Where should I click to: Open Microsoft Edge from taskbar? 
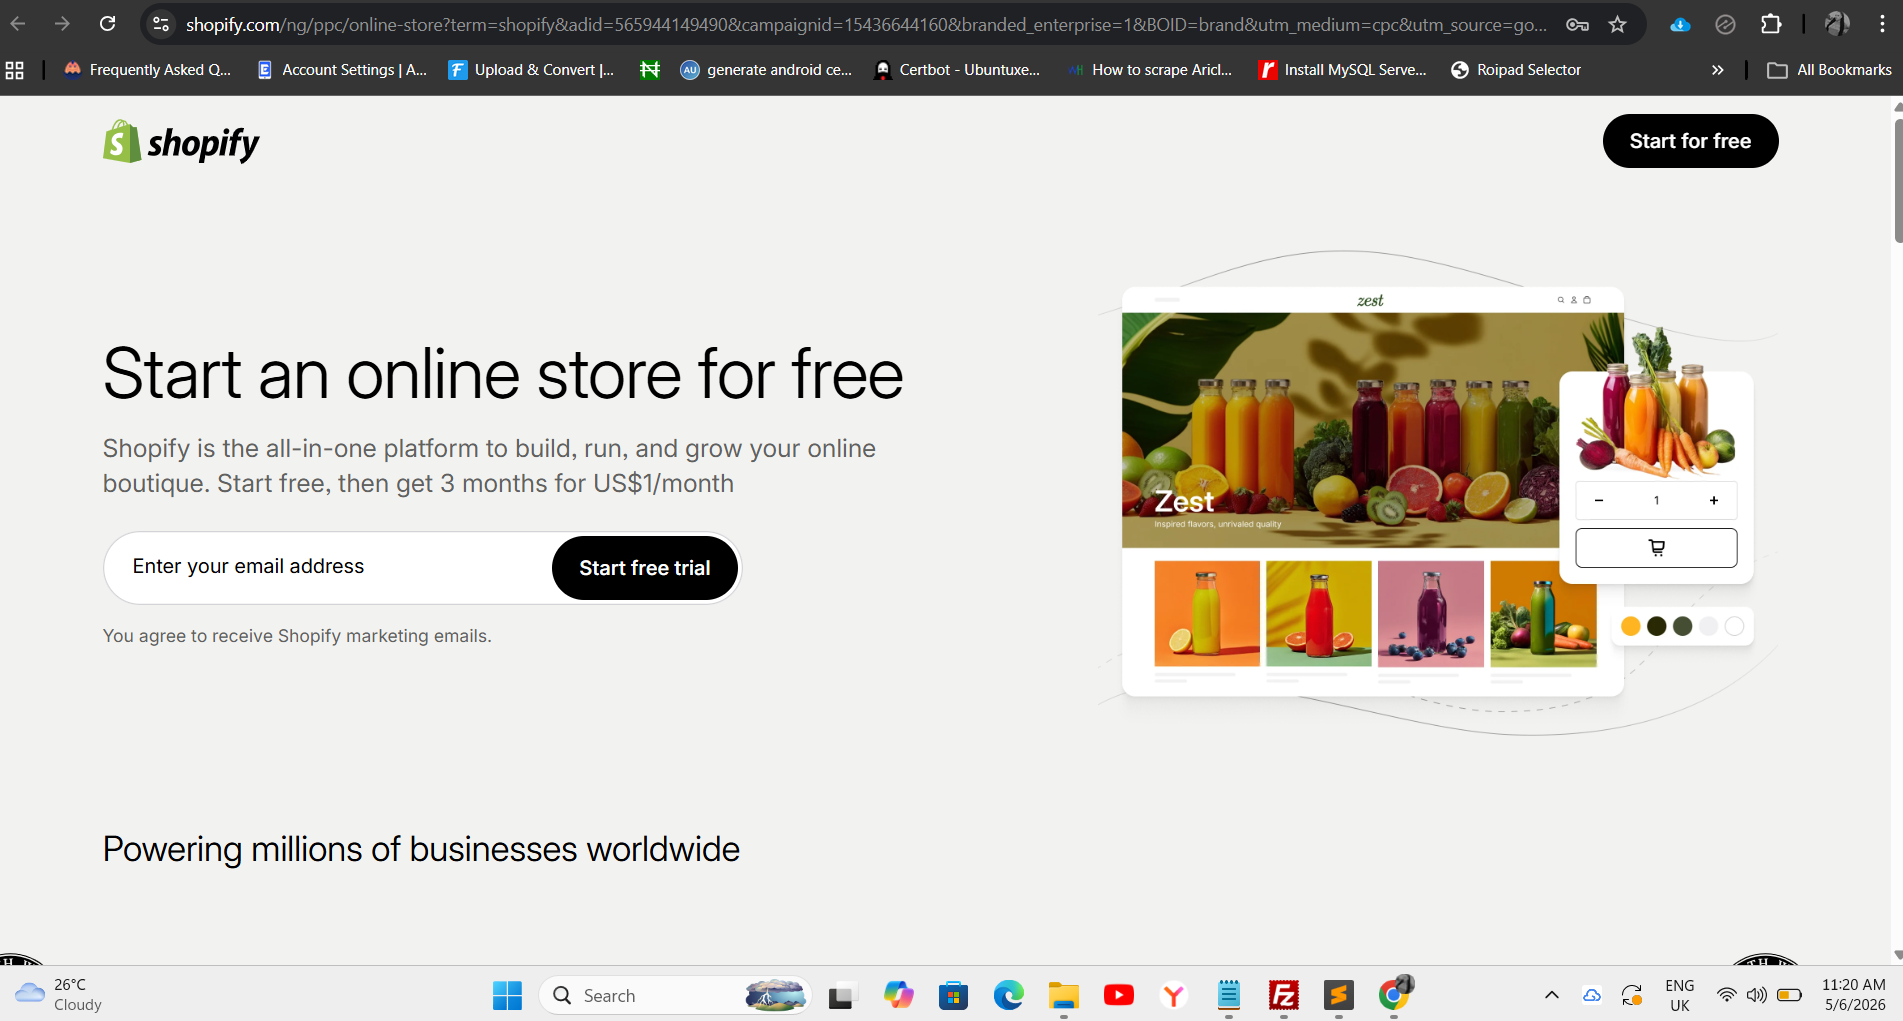[x=1008, y=995]
